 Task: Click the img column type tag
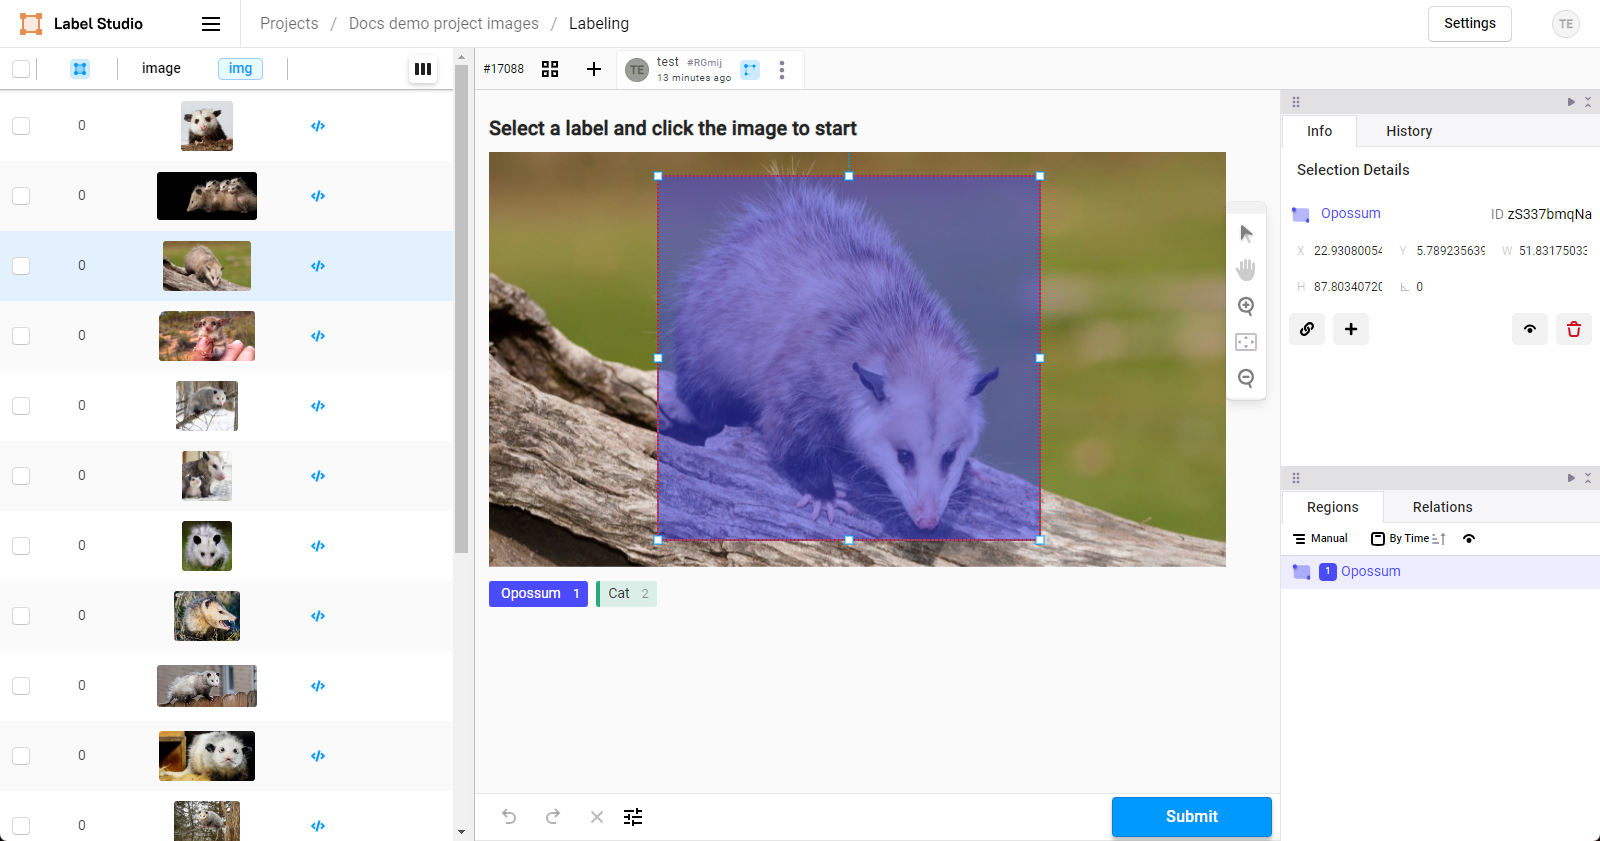pos(240,69)
